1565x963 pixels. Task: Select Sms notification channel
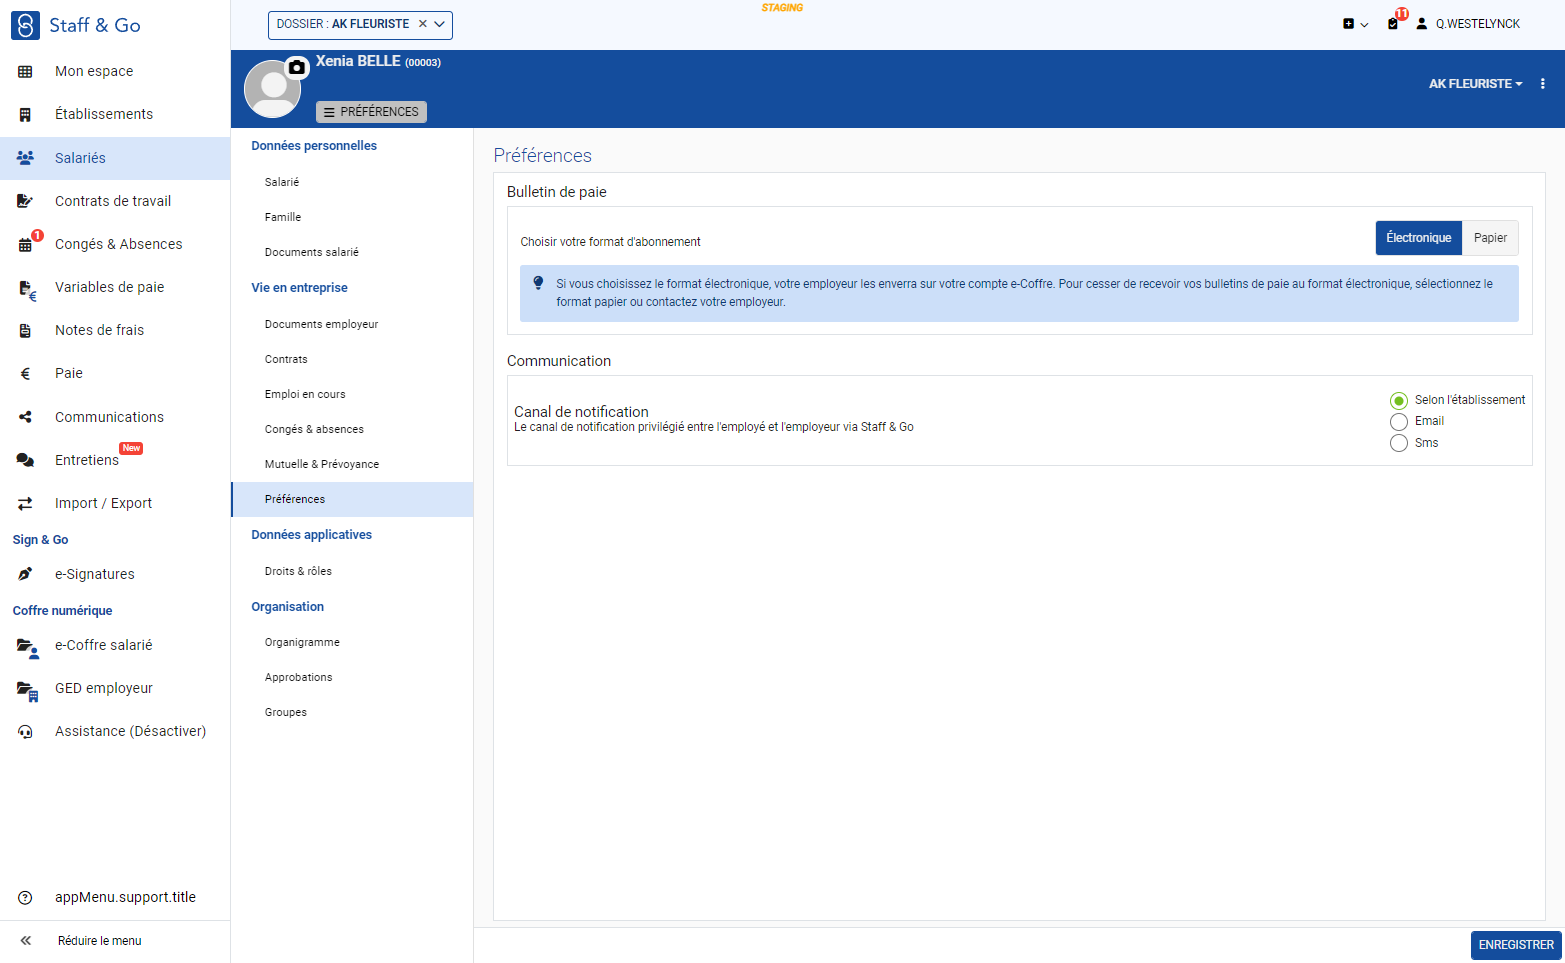click(x=1399, y=443)
